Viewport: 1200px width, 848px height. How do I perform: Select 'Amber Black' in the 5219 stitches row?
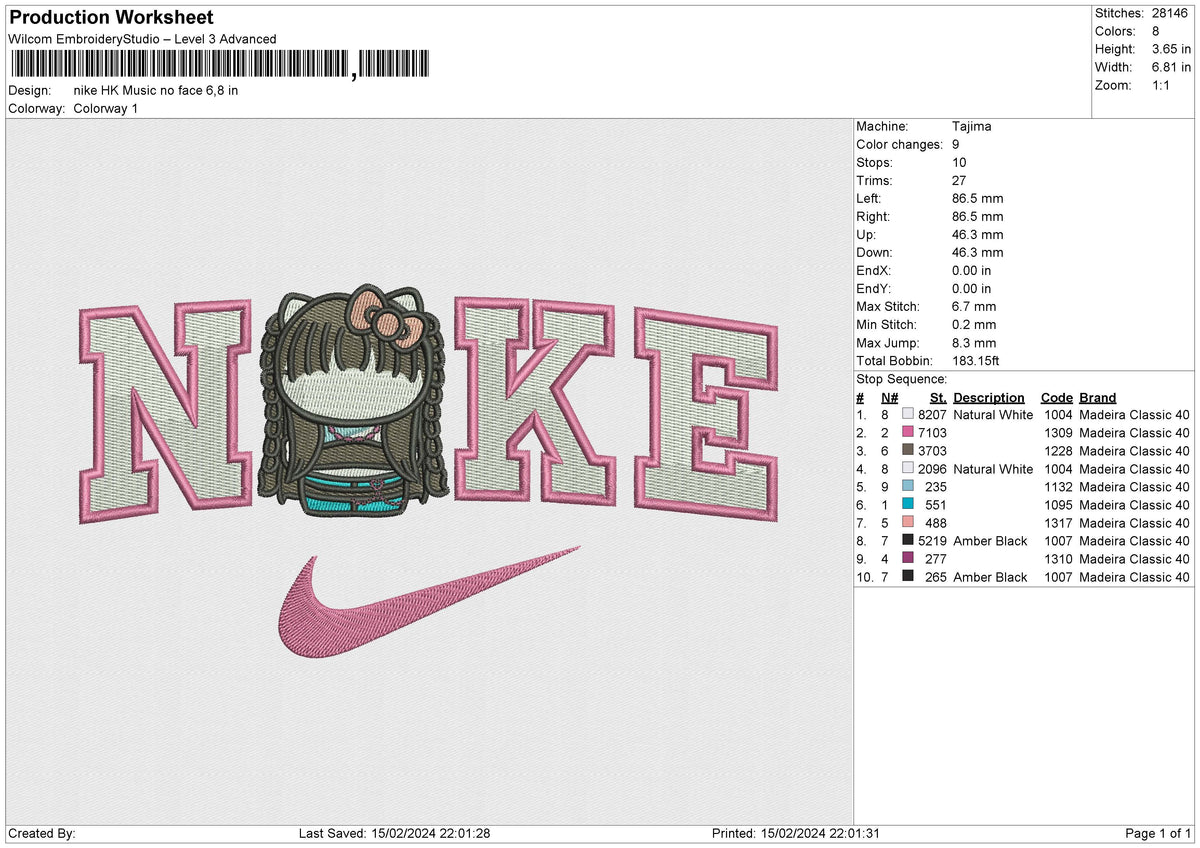tap(990, 541)
